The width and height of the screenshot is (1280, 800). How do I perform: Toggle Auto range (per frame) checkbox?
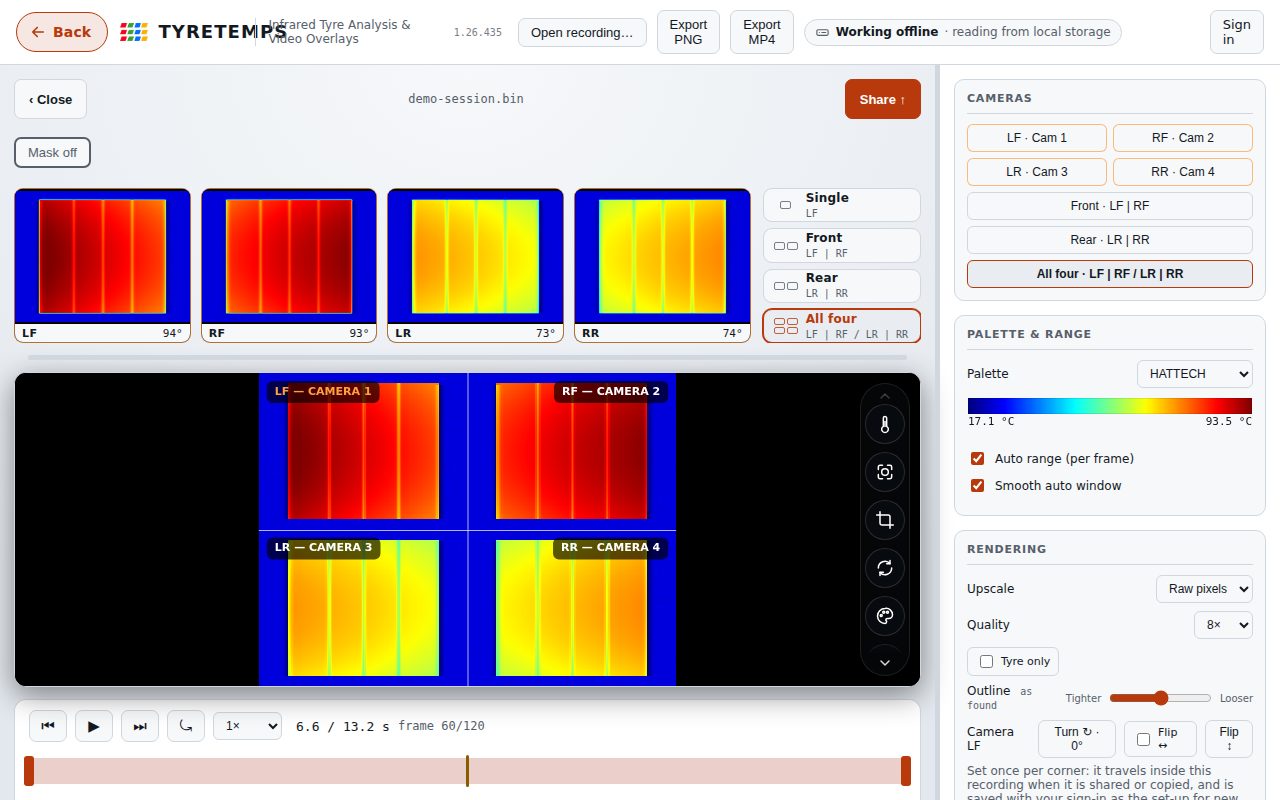tap(978, 459)
